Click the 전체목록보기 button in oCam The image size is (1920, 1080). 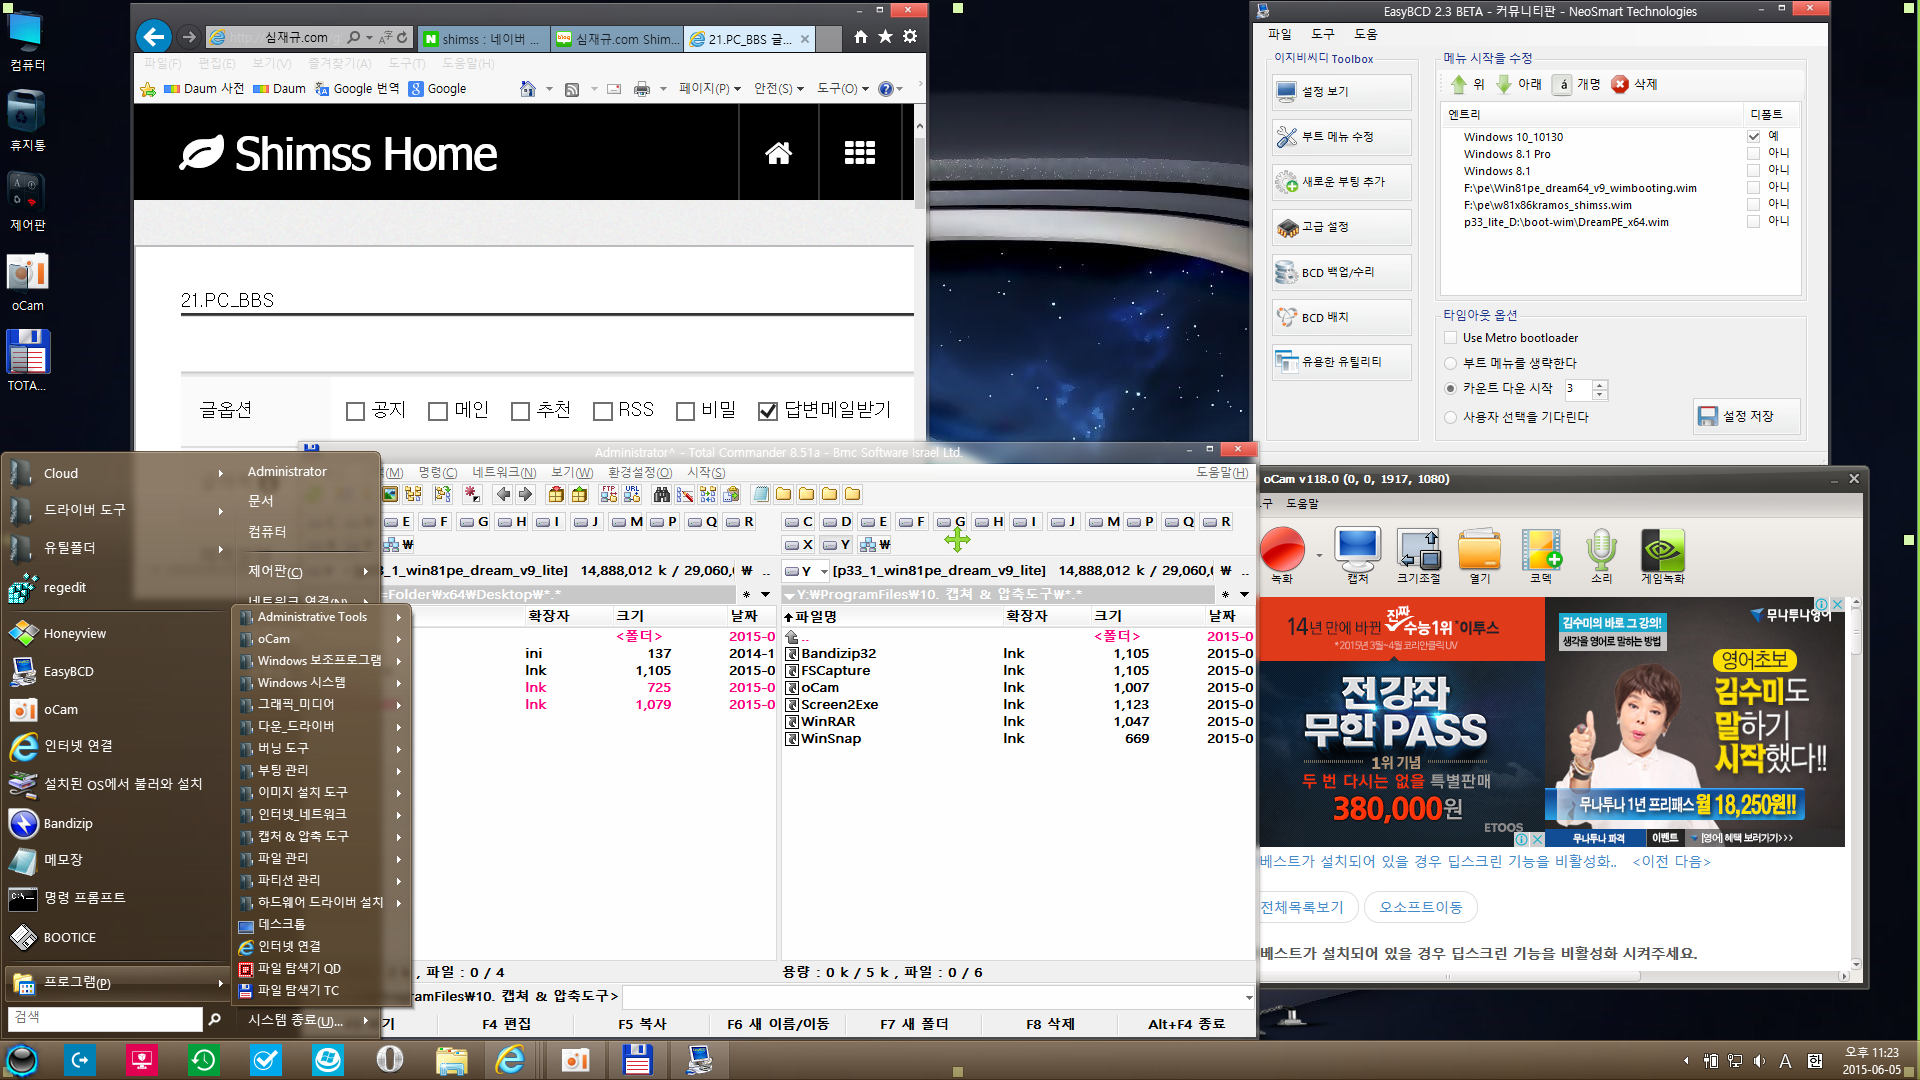point(1302,907)
